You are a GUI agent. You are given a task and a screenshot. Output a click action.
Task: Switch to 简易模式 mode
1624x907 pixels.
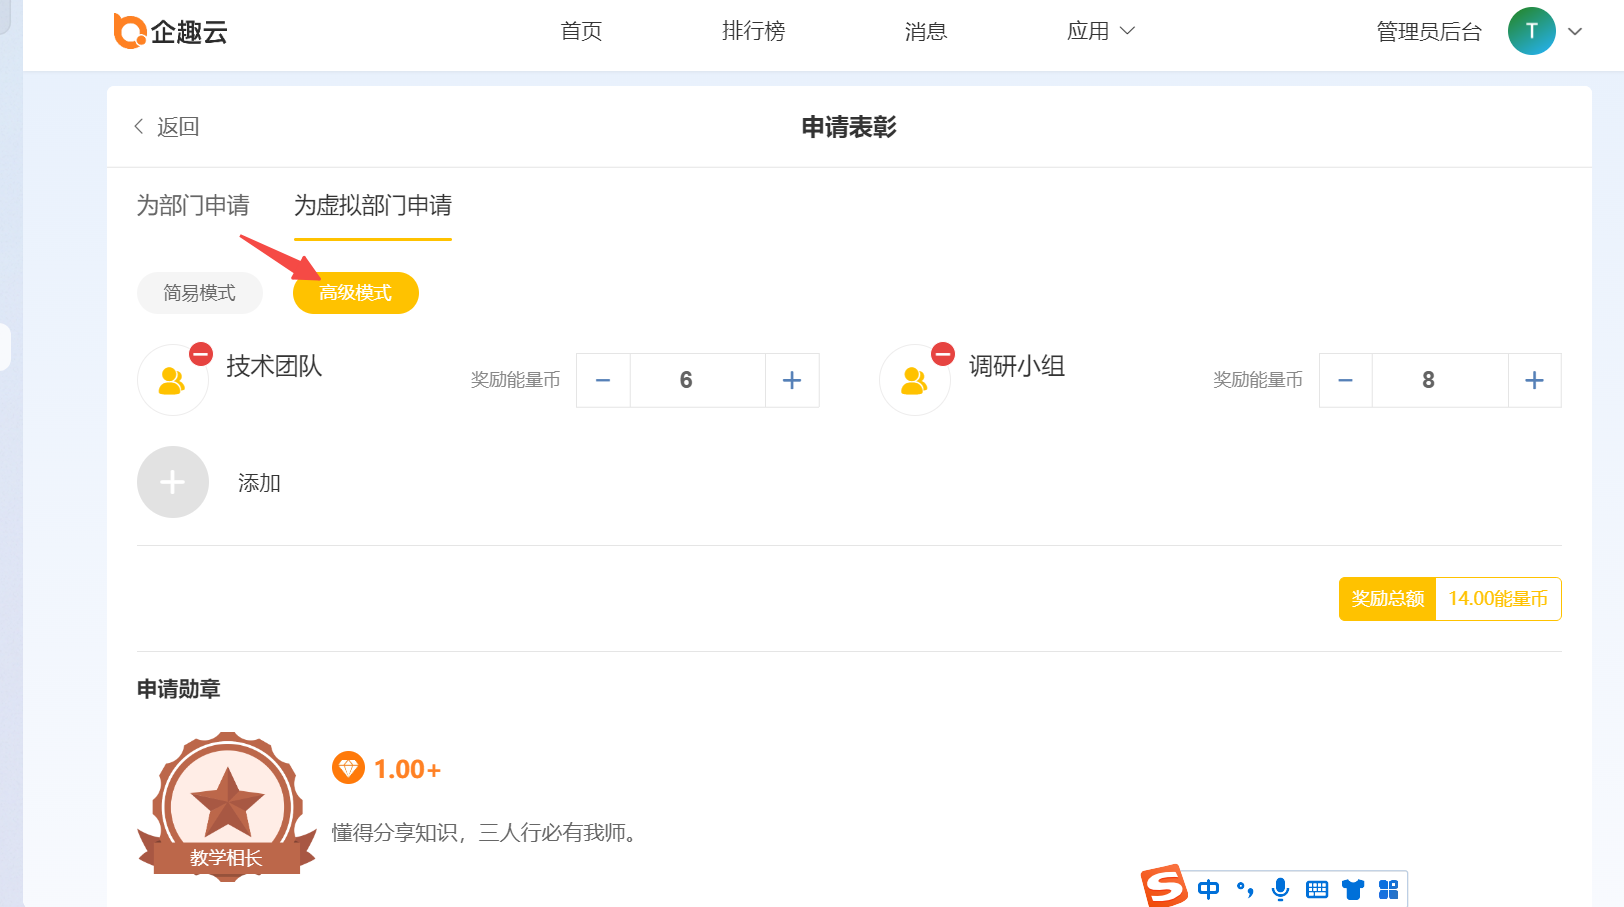coord(200,293)
